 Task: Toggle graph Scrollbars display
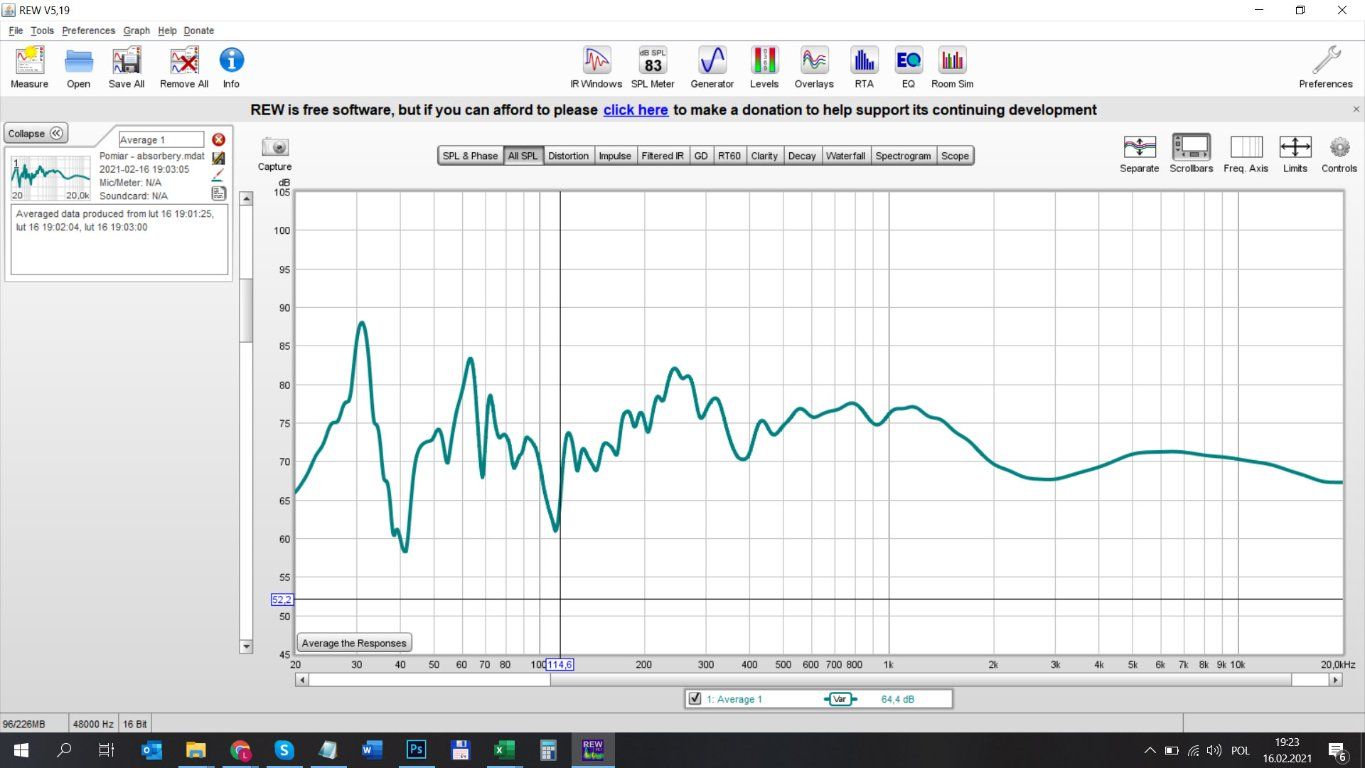coord(1191,147)
